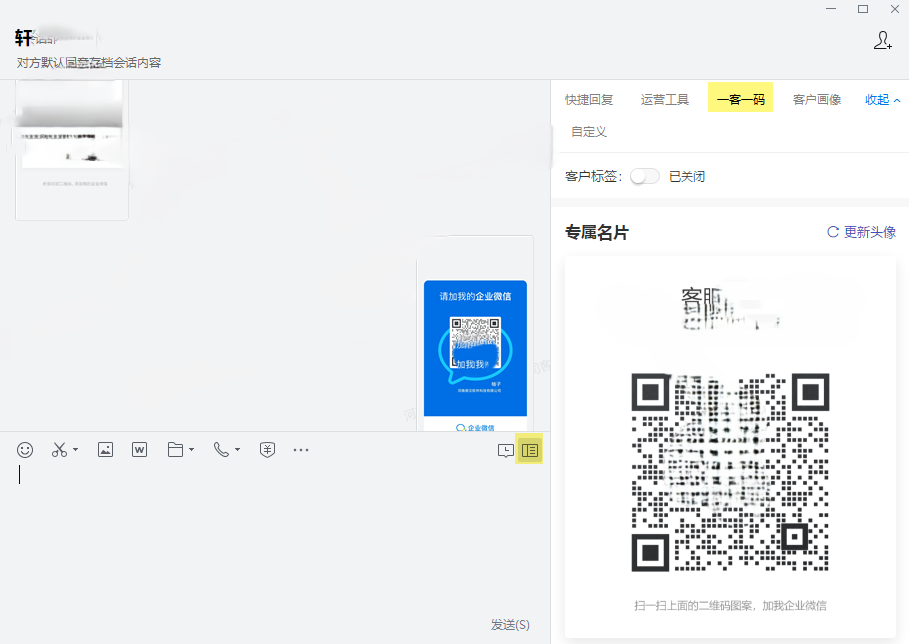909x644 pixels.
Task: Open the file folder icon
Action: 175,450
